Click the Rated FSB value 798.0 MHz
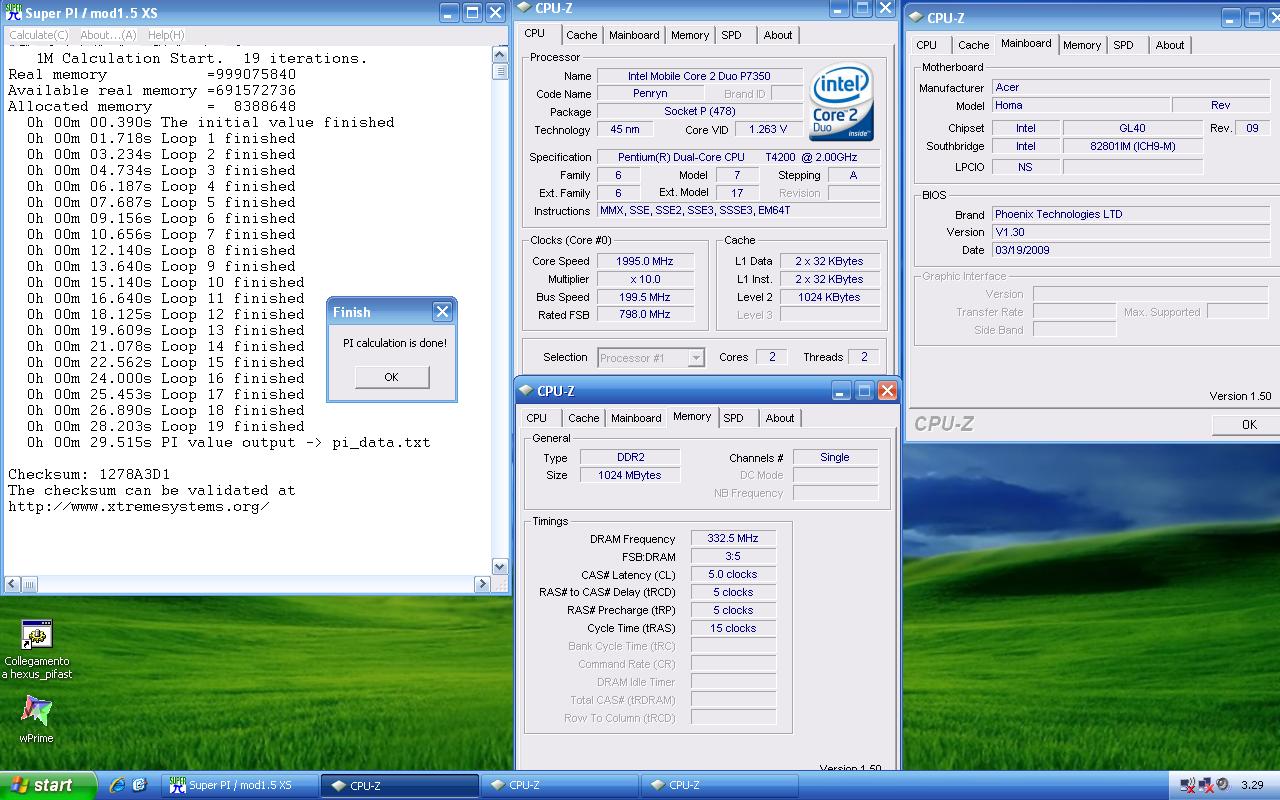The height and width of the screenshot is (800, 1280). click(645, 314)
